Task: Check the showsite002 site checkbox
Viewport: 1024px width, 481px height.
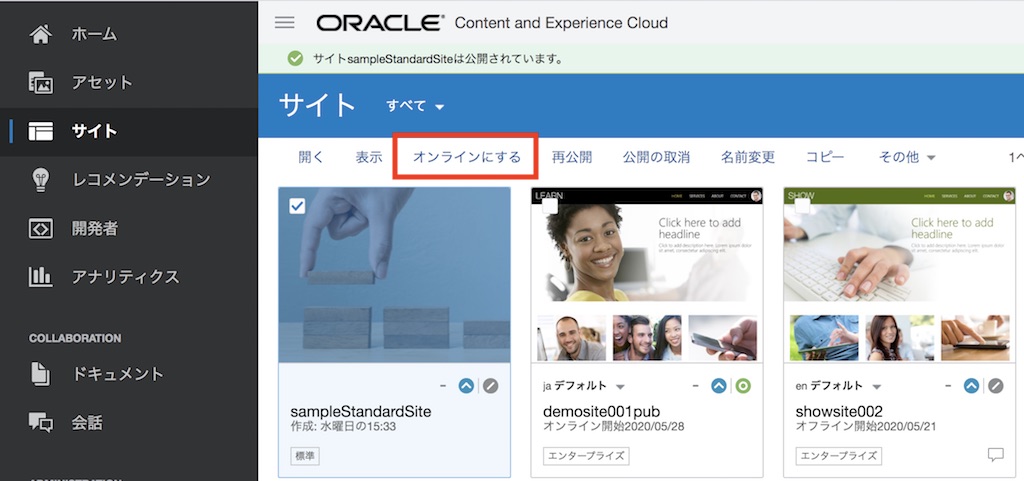Action: coord(801,206)
